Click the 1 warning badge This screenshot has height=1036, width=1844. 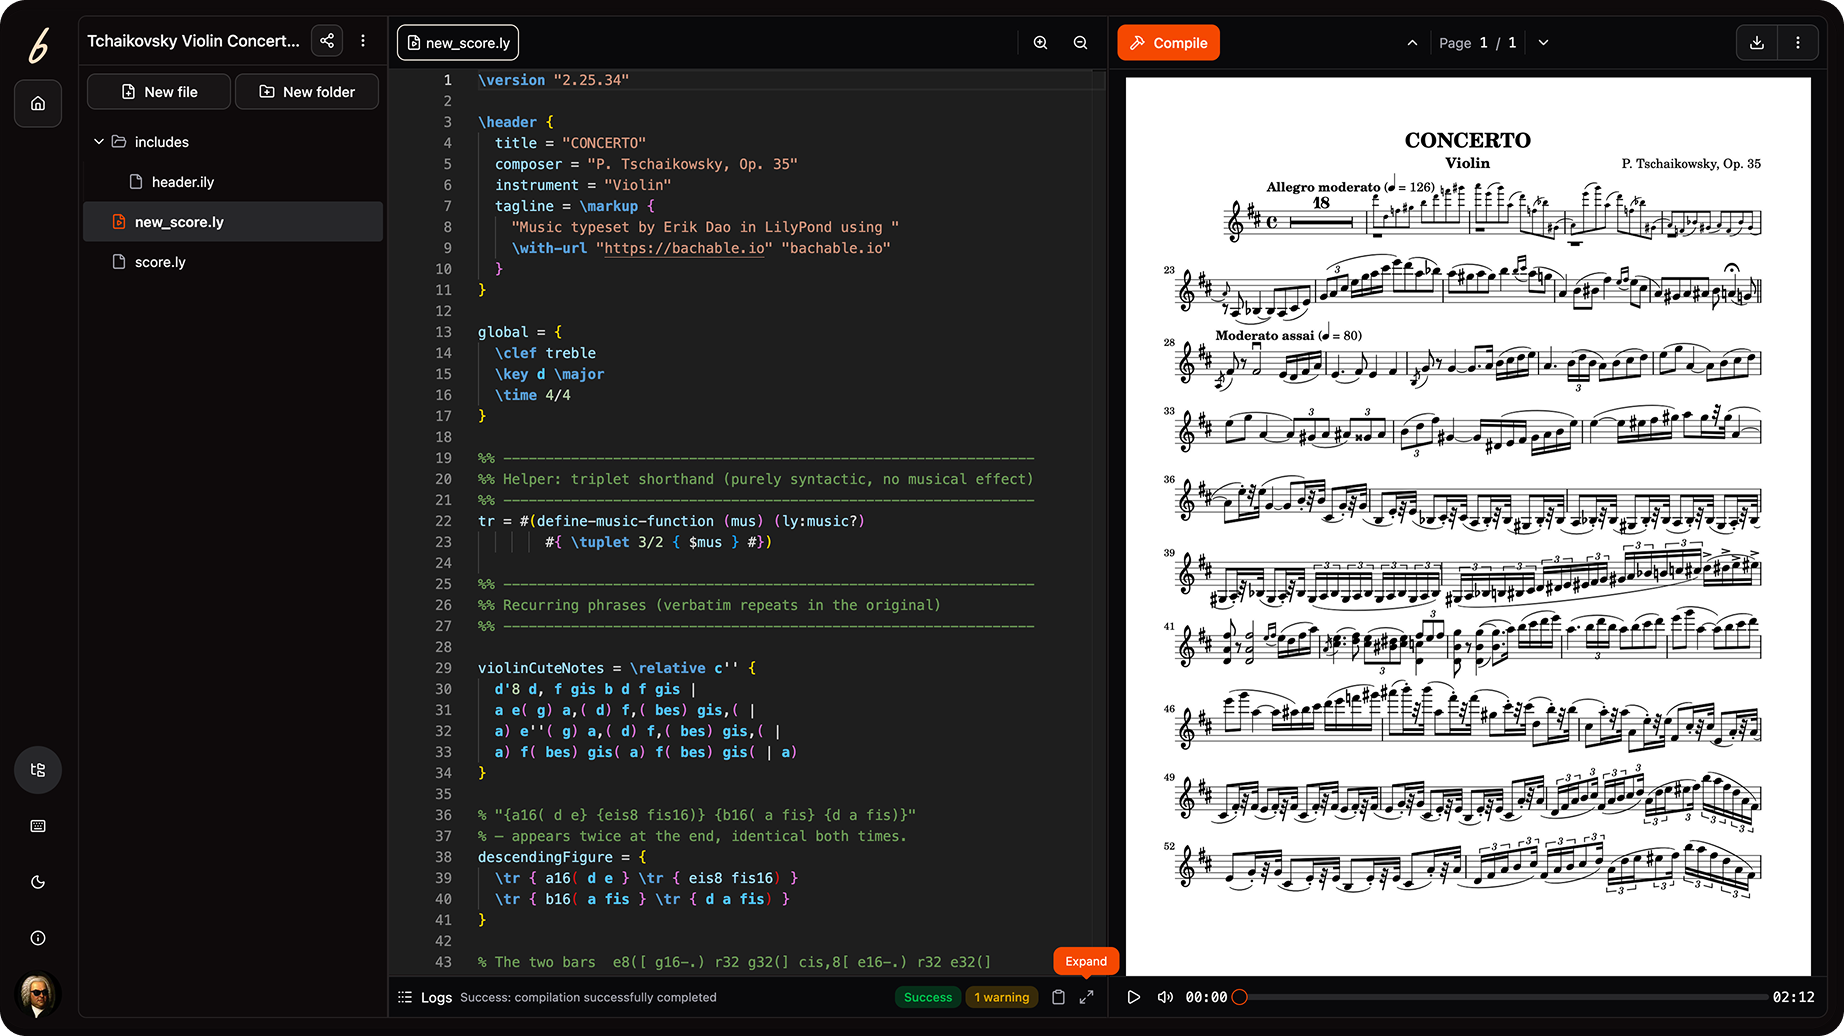1001,997
